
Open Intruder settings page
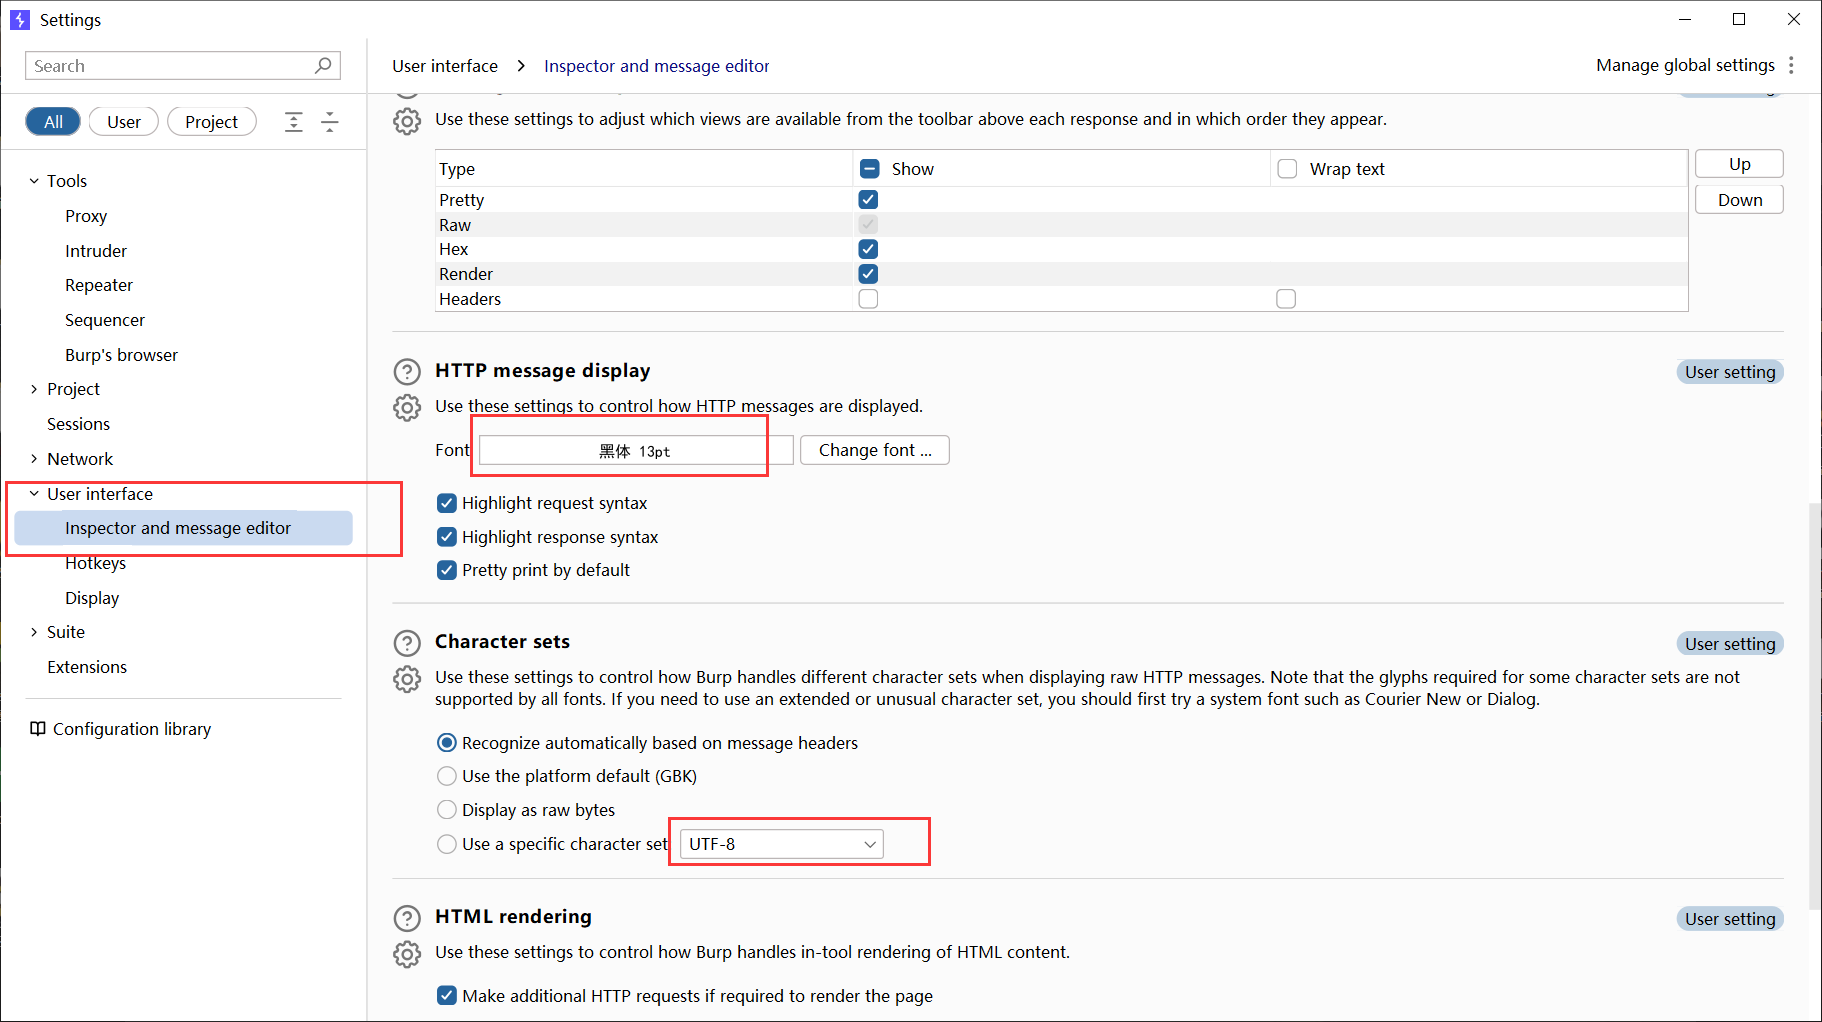pyautogui.click(x=96, y=251)
